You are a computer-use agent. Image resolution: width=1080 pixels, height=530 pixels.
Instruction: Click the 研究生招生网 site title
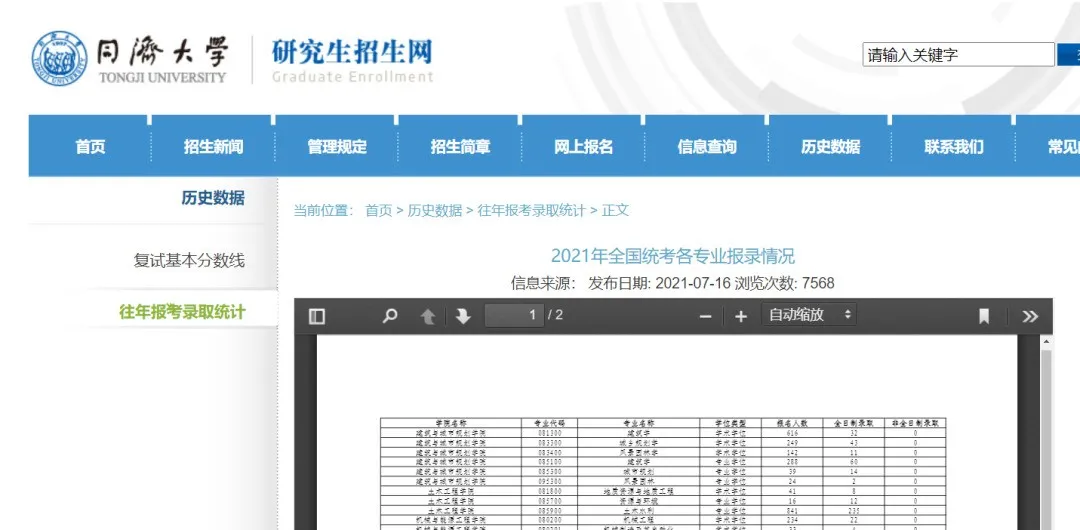click(x=352, y=52)
